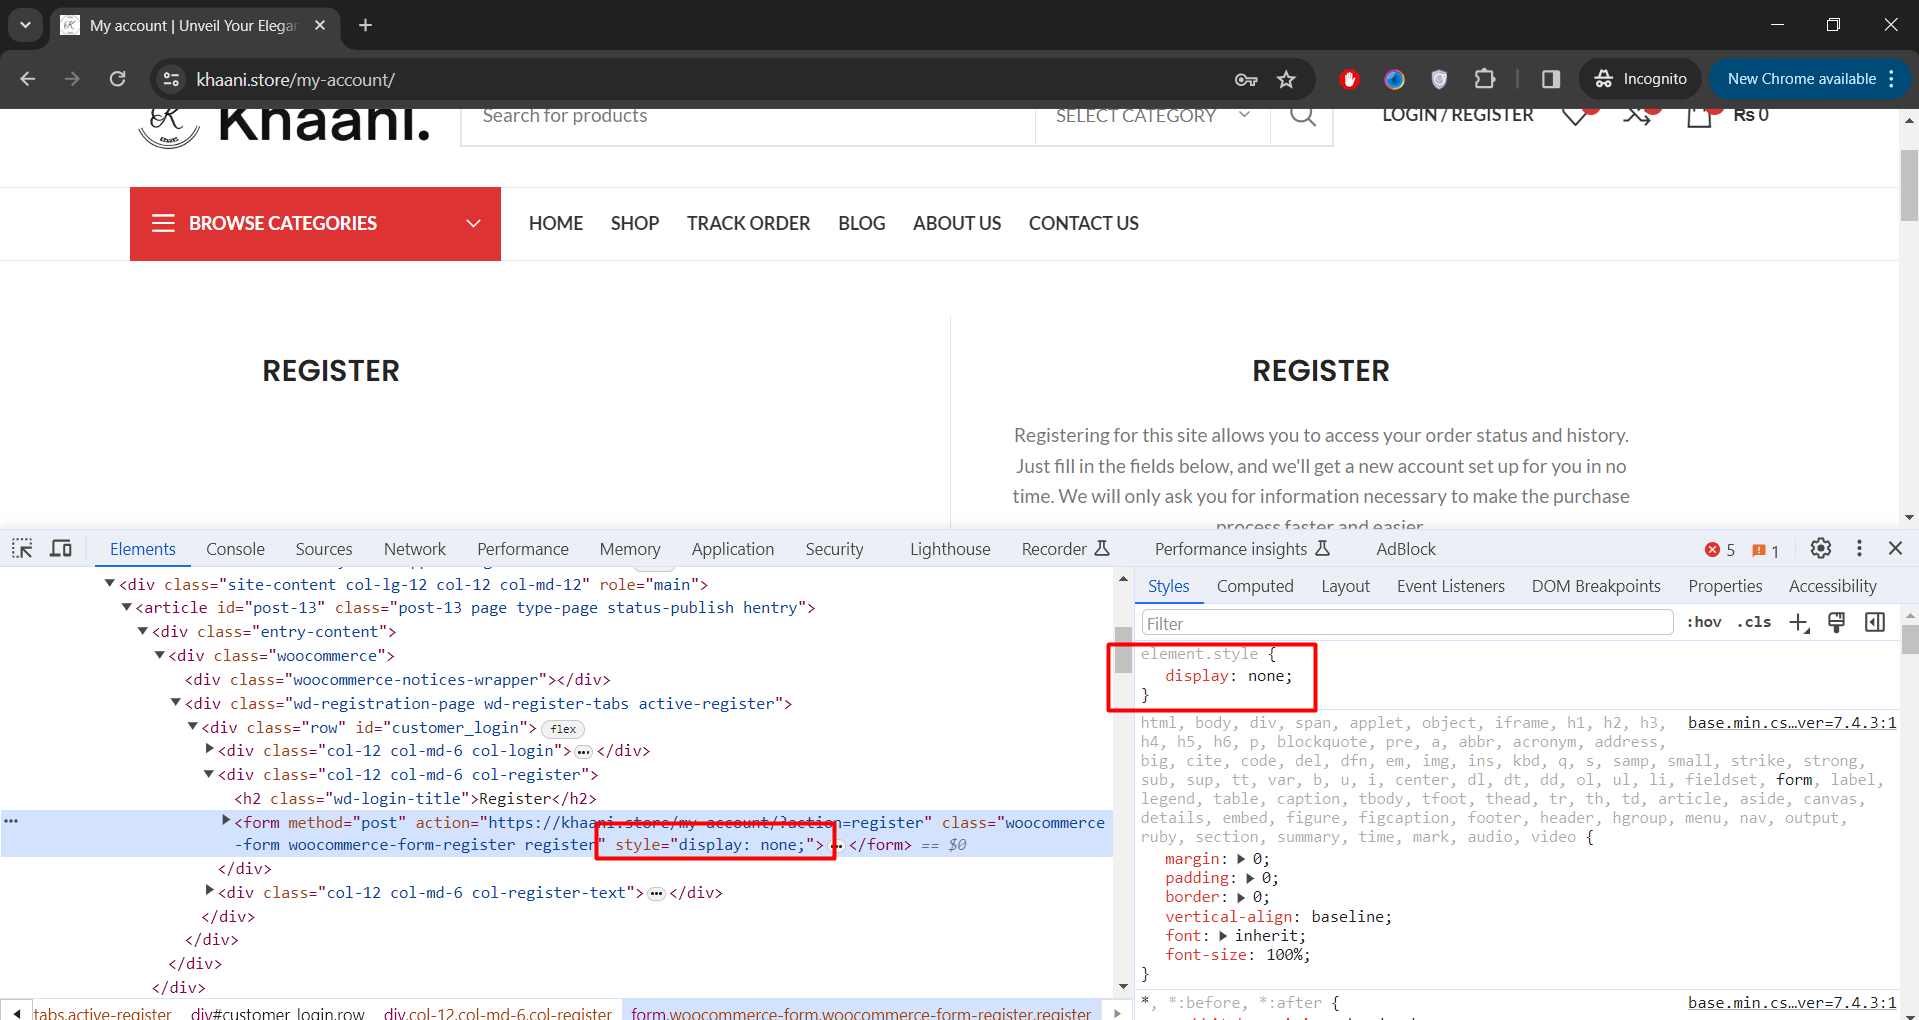Open the tab search dropdown arrow
This screenshot has height=1020, width=1919.
[x=25, y=25]
